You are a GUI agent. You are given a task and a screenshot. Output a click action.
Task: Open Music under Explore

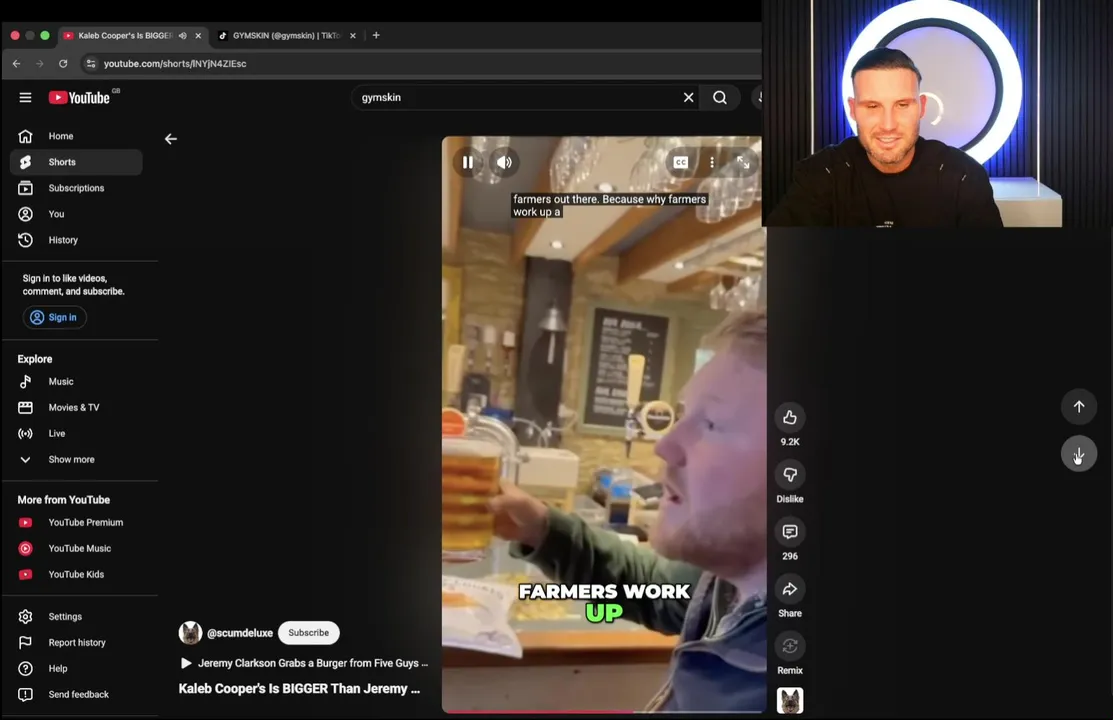(x=76, y=381)
